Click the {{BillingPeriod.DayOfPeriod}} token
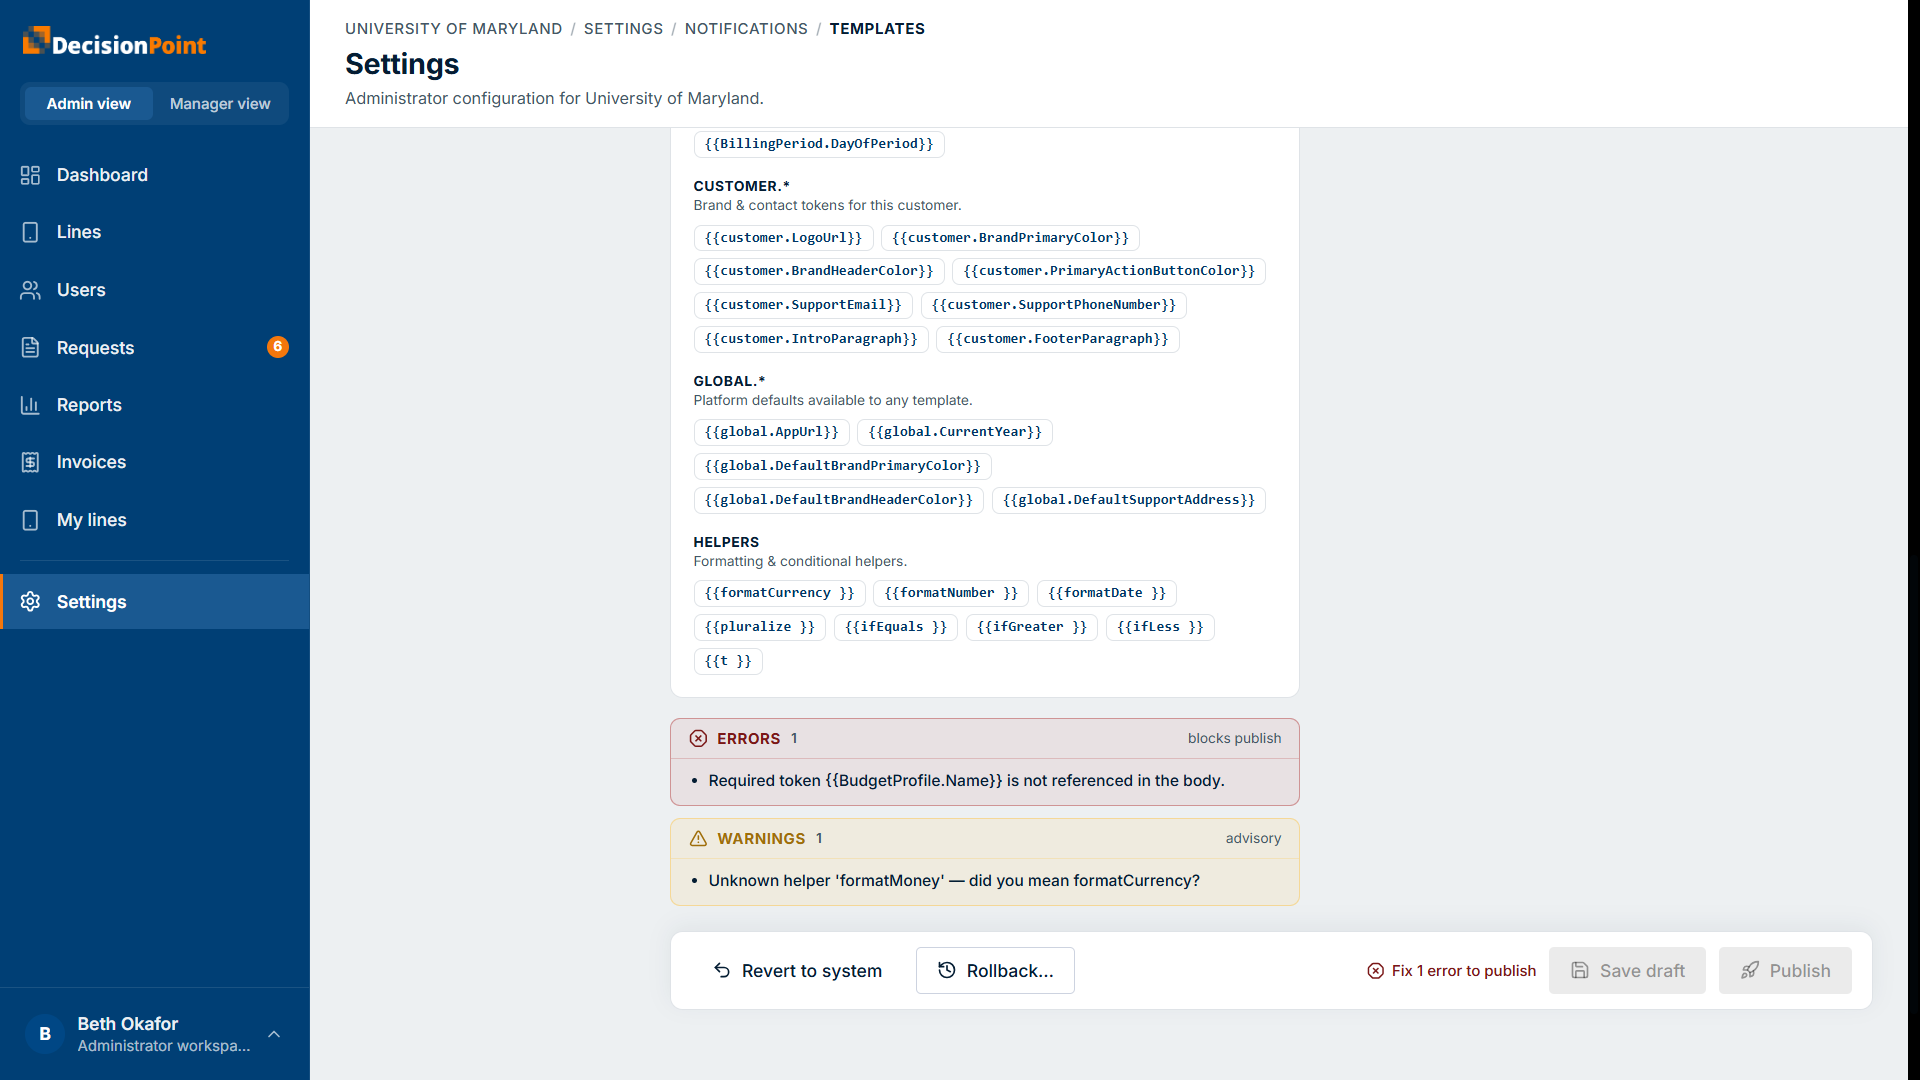Image resolution: width=1920 pixels, height=1080 pixels. point(819,144)
